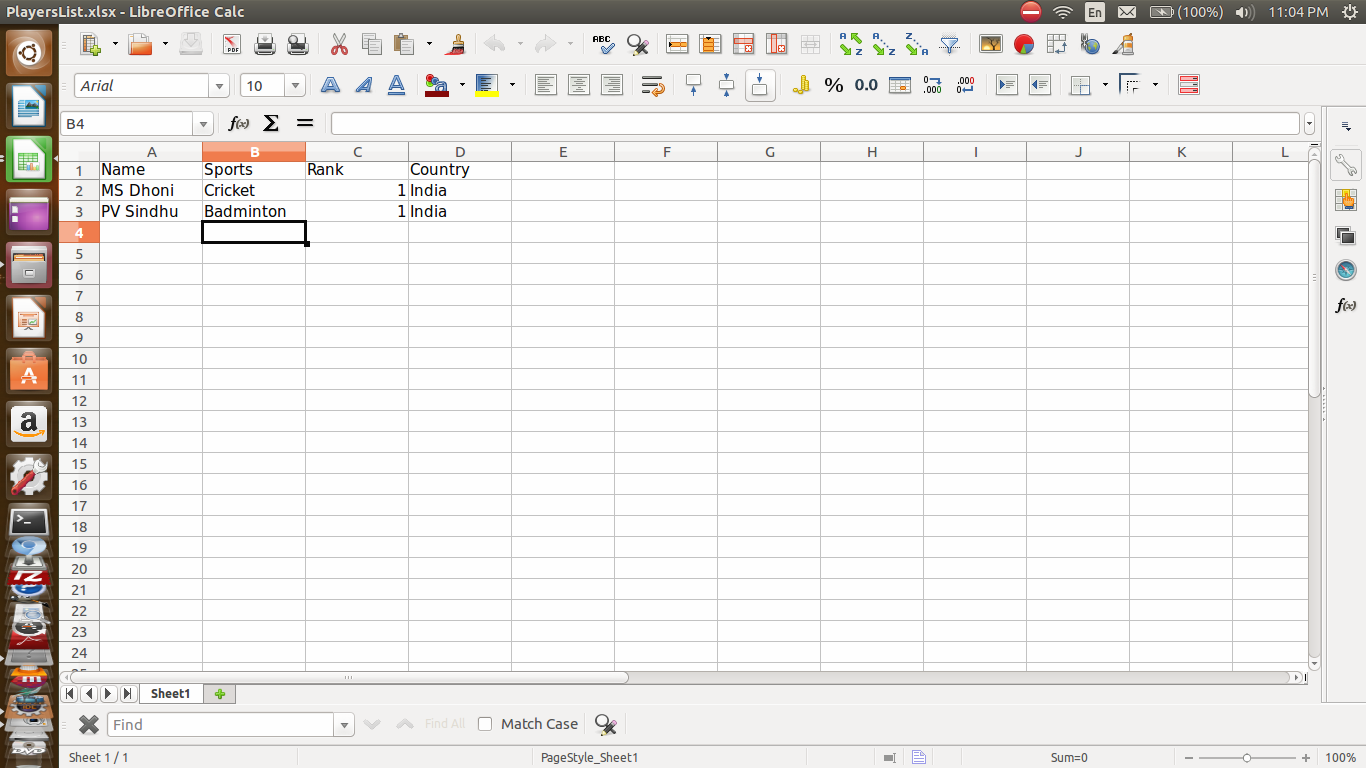1366x768 pixels.
Task: Open the Recent documents dropdown arrow
Action: pyautogui.click(x=165, y=44)
